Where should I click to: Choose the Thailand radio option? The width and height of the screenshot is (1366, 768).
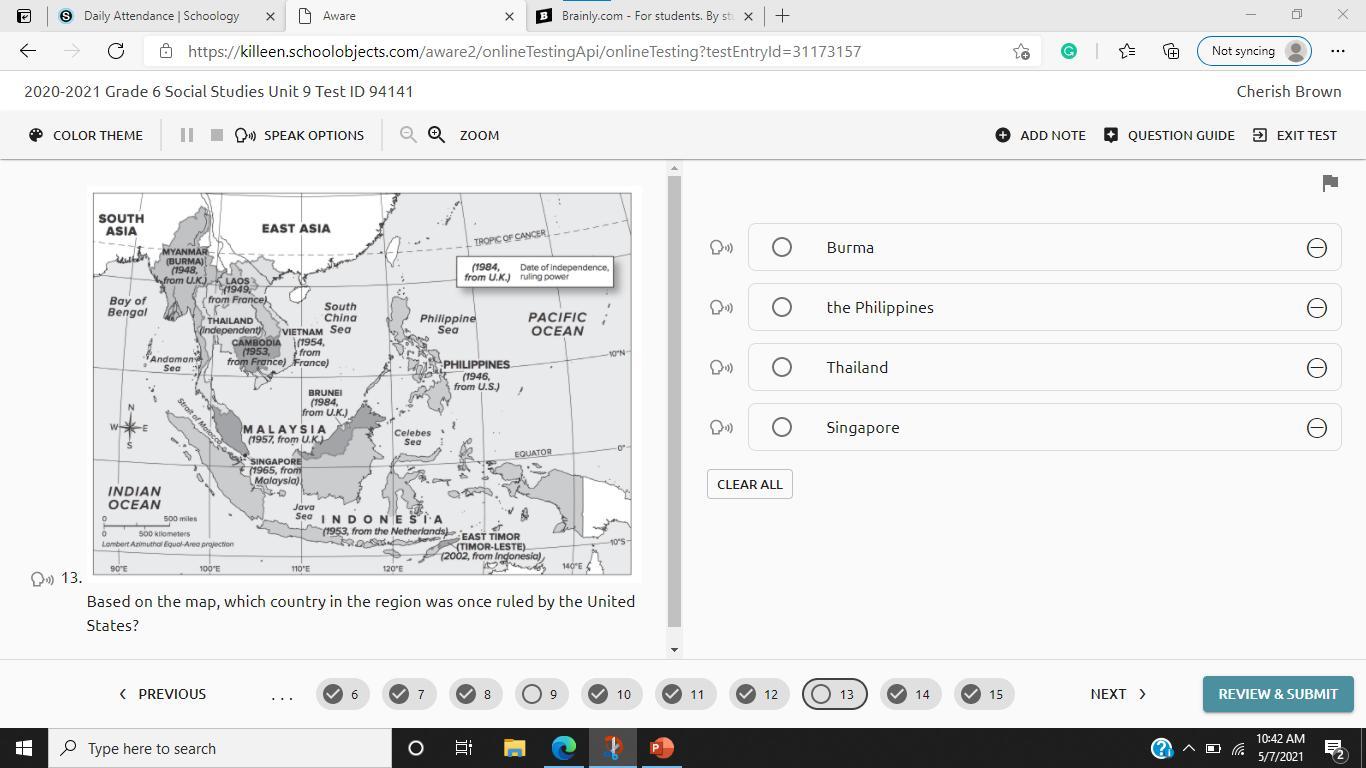(x=782, y=367)
